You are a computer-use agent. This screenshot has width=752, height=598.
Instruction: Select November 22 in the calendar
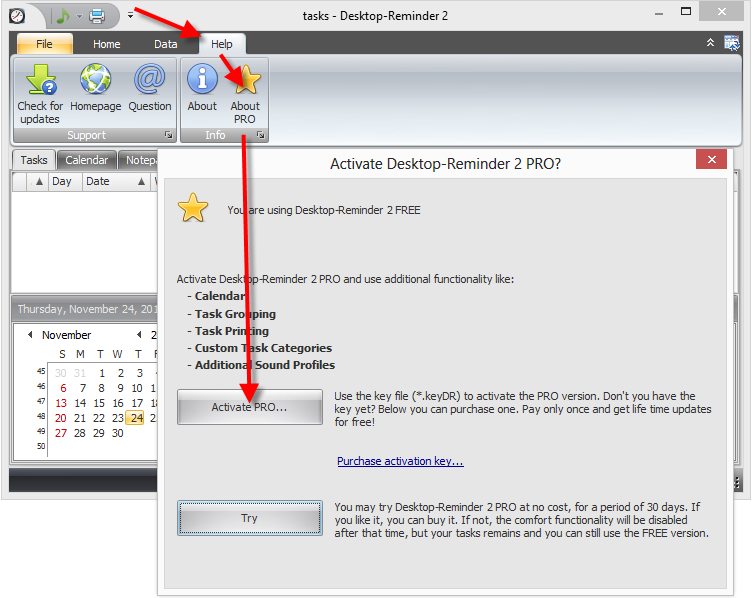pyautogui.click(x=99, y=418)
